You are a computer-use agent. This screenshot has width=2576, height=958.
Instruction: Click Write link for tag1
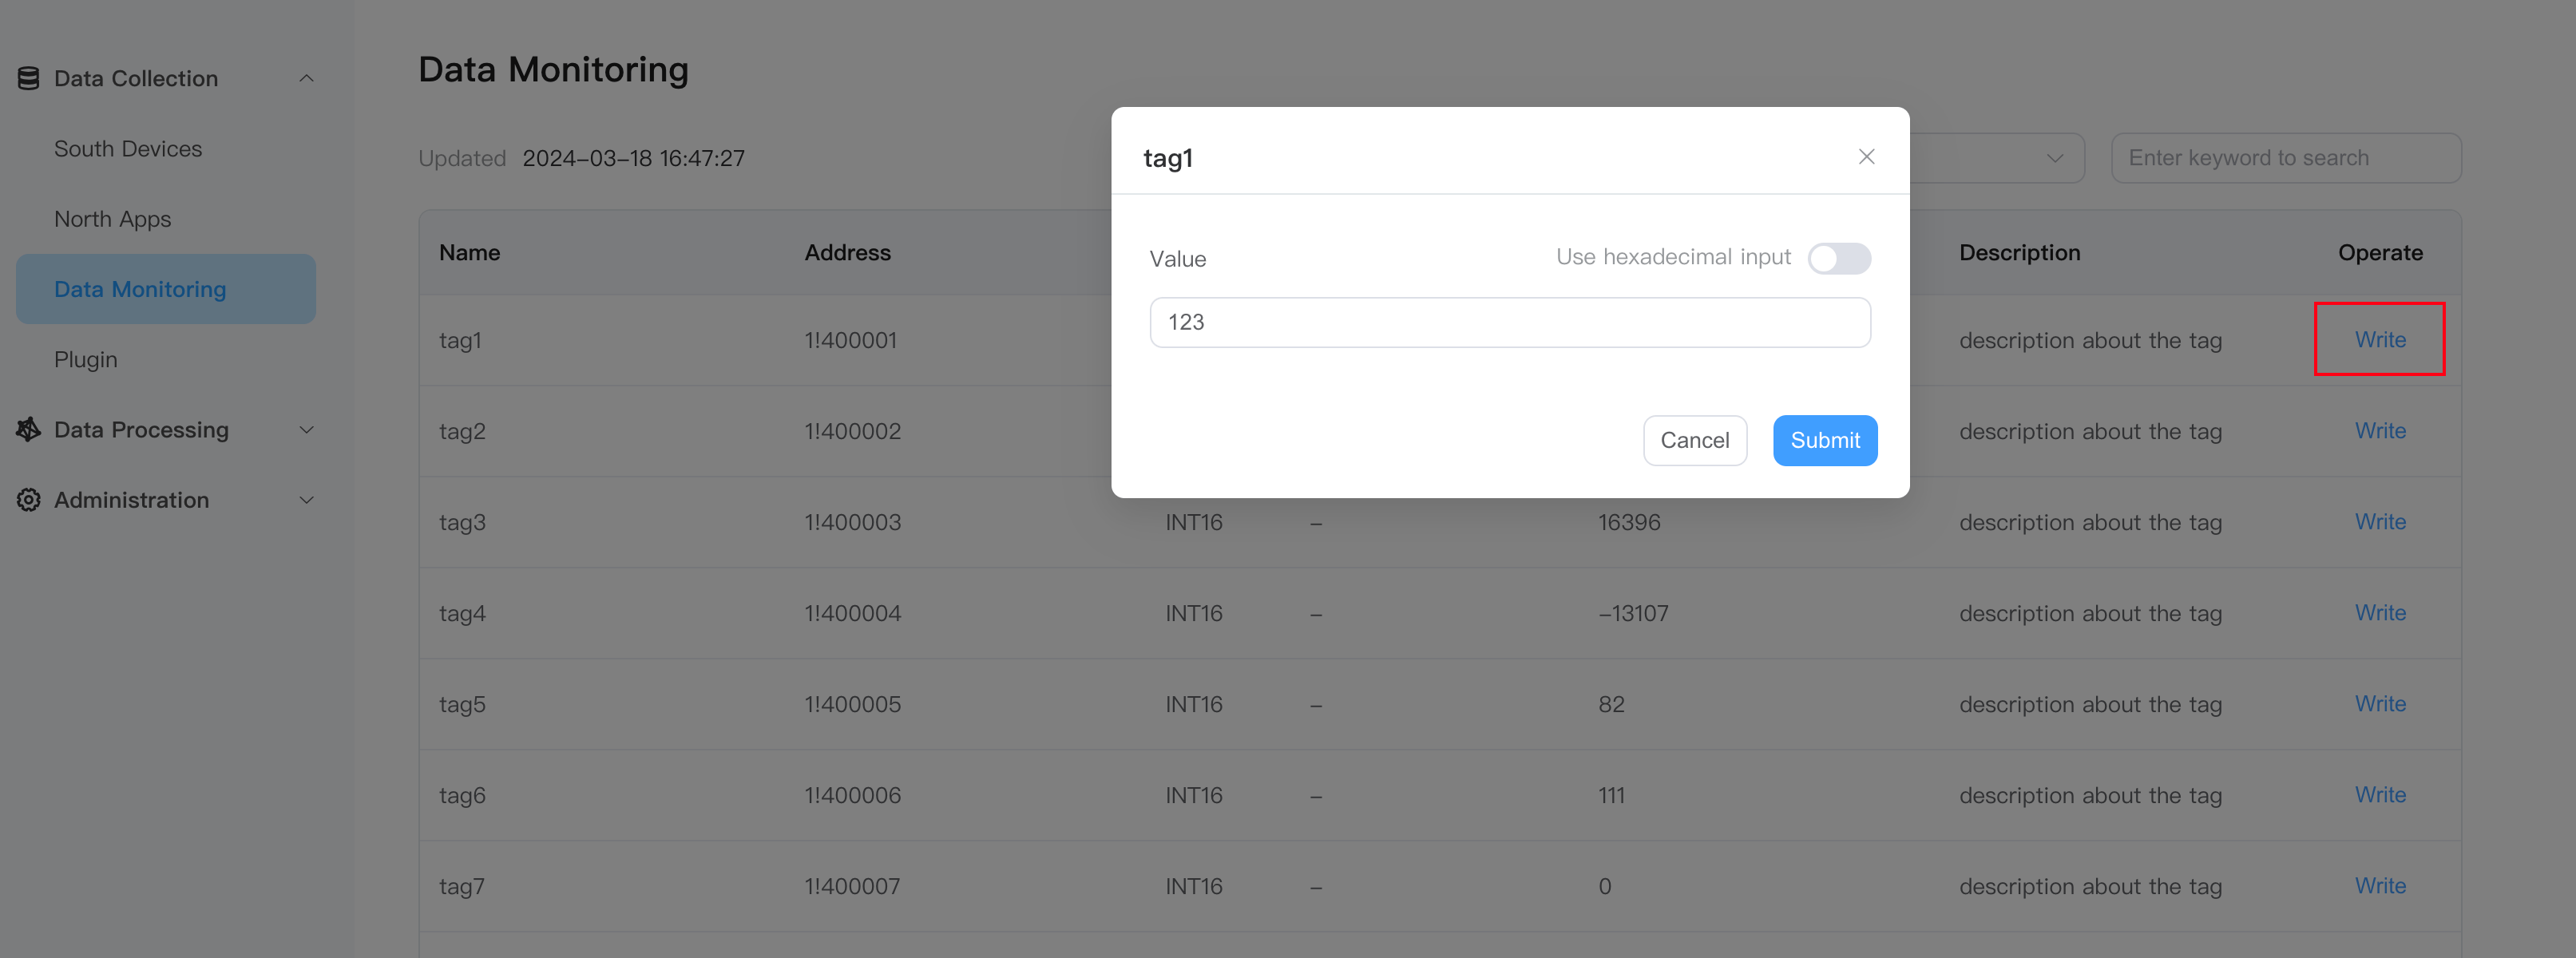pos(2380,340)
